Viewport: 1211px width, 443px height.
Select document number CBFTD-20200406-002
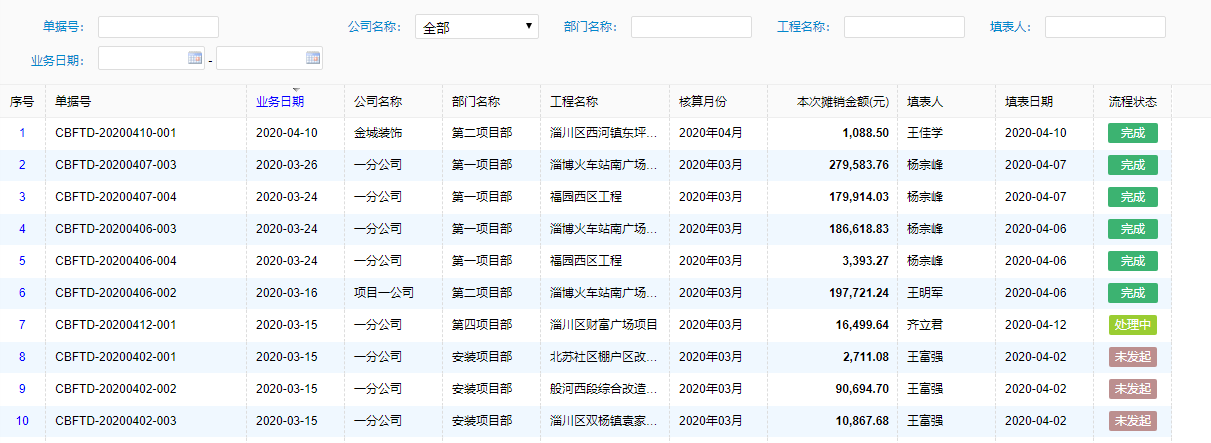tap(116, 293)
